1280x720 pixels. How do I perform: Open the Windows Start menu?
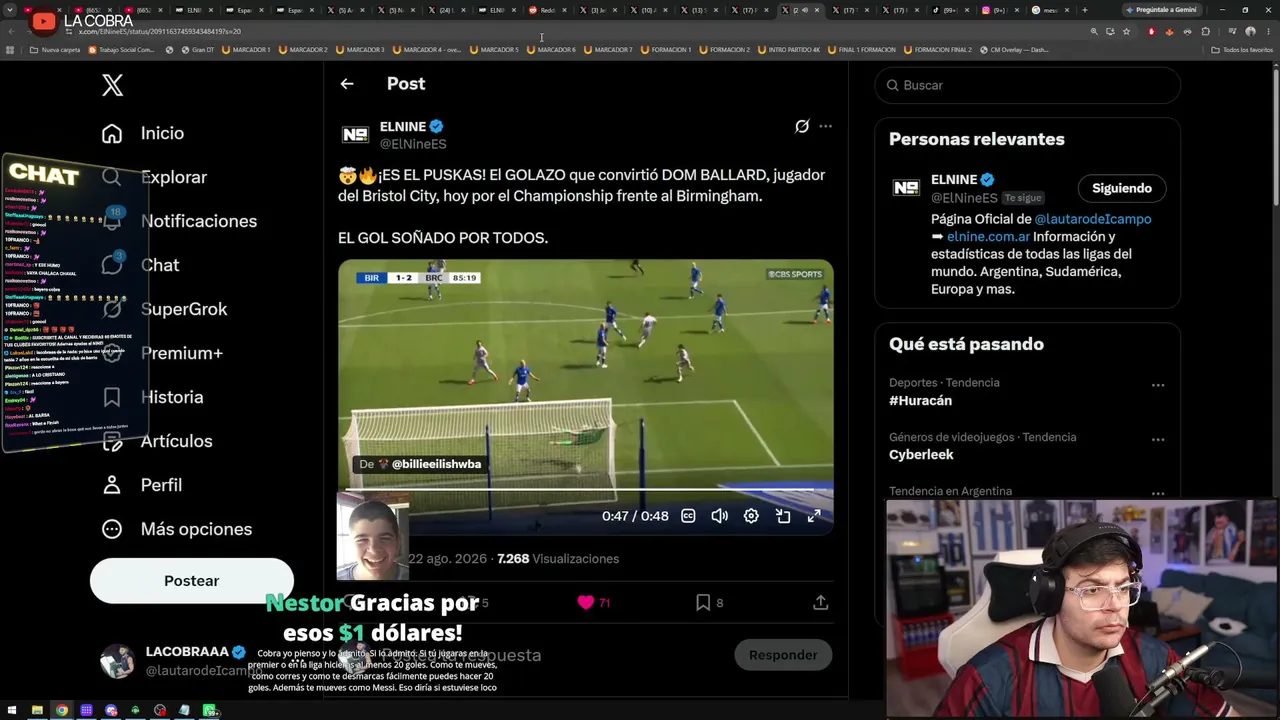[12, 710]
